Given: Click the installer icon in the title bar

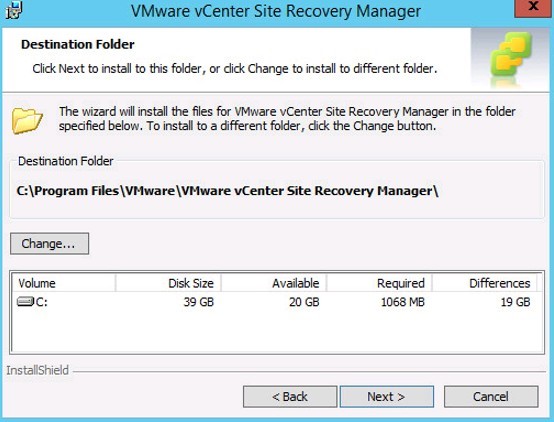Looking at the screenshot, I should pyautogui.click(x=14, y=10).
